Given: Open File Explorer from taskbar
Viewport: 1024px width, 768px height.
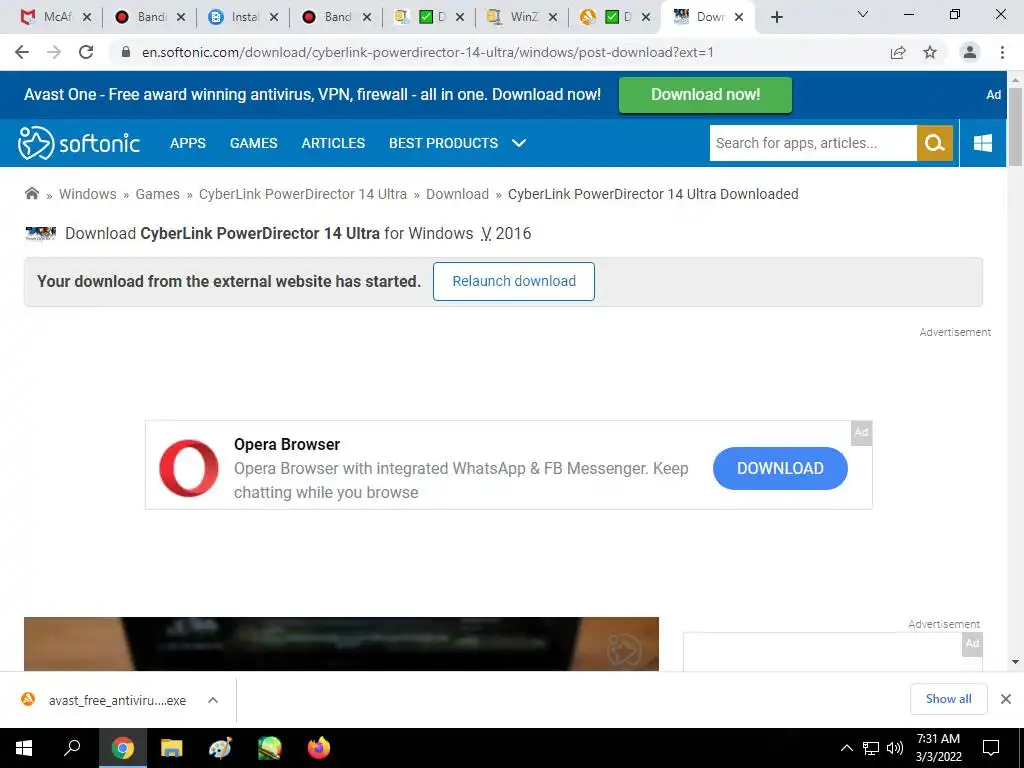Looking at the screenshot, I should tap(172, 748).
